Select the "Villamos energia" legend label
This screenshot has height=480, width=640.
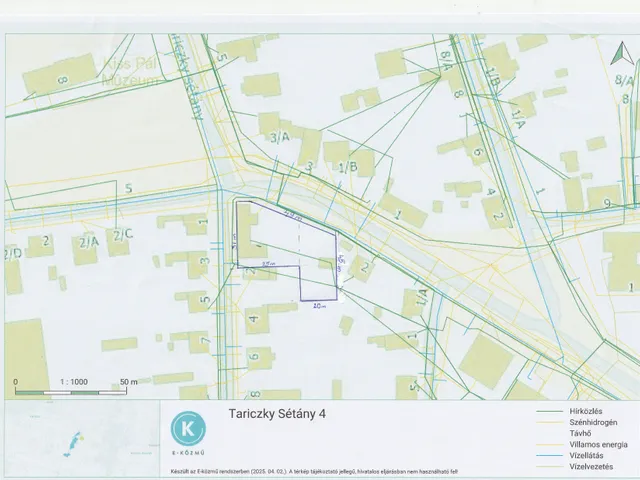tap(598, 444)
